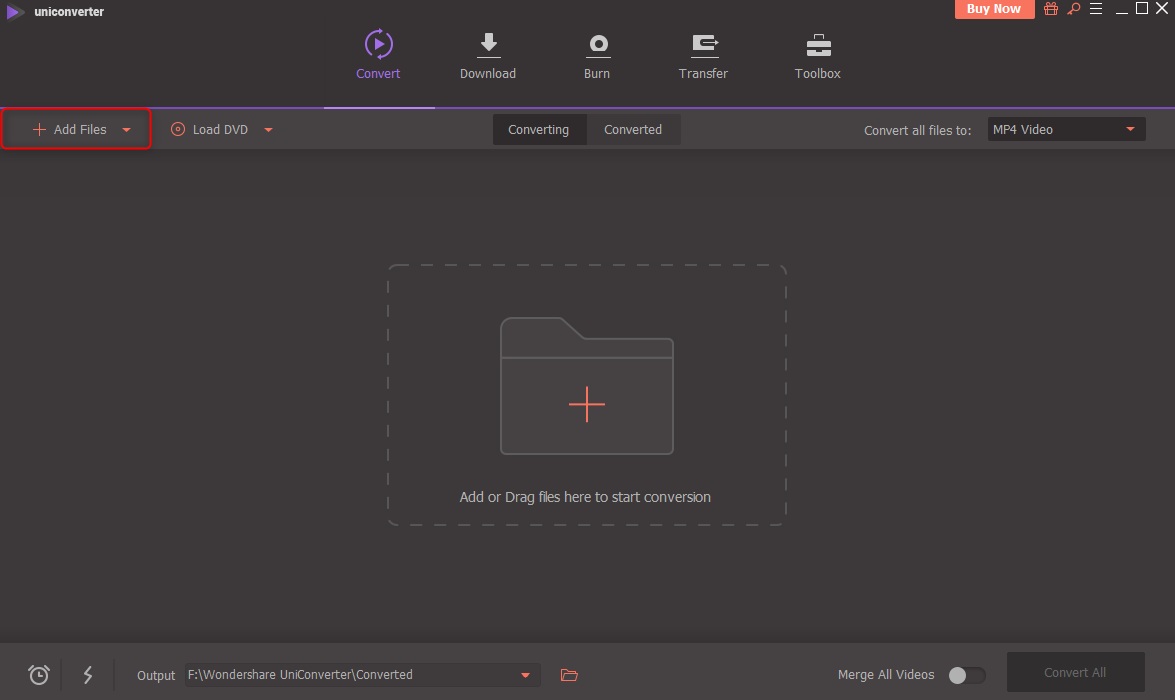The image size is (1175, 700).
Task: Select the Converting tab
Action: [538, 129]
